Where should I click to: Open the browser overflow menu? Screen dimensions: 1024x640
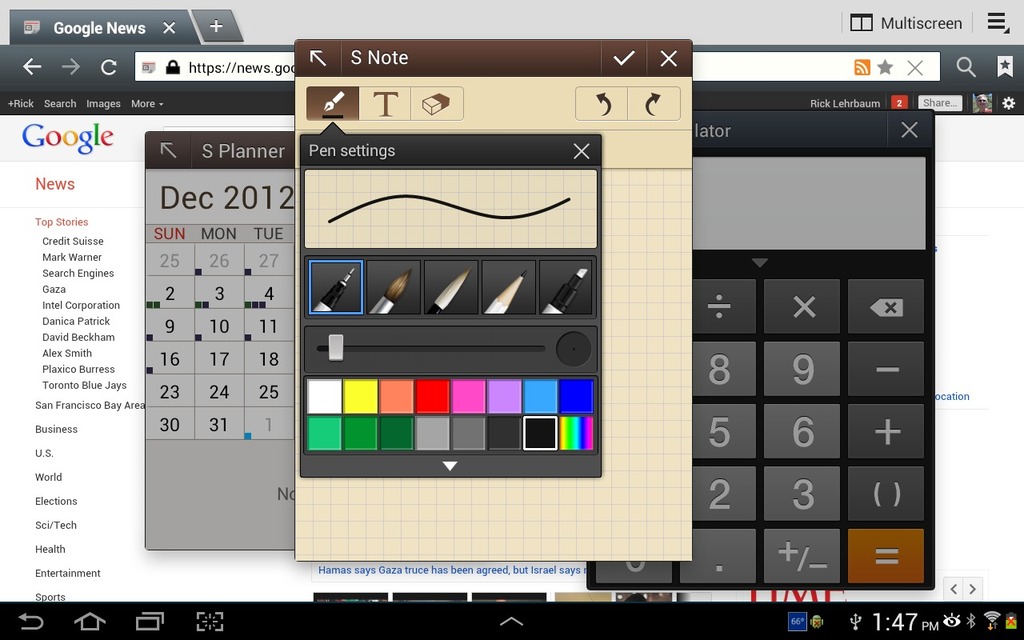point(998,22)
